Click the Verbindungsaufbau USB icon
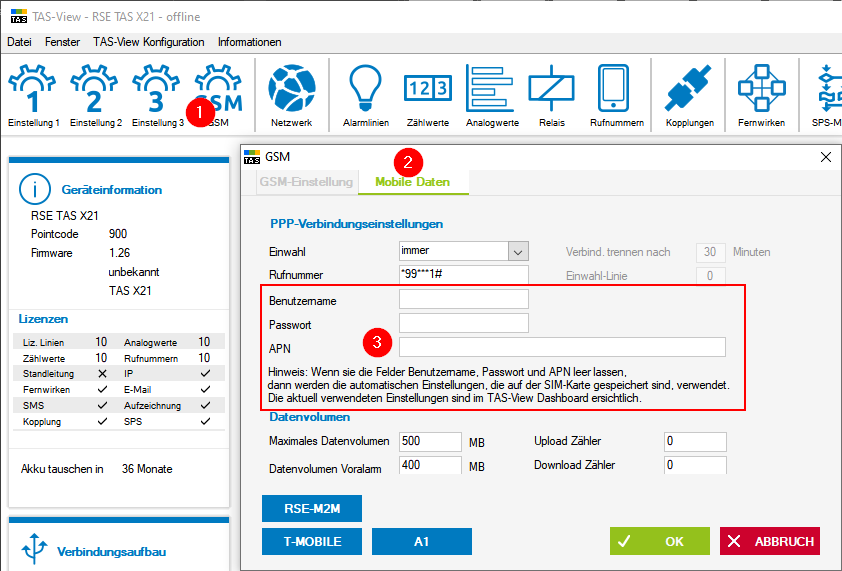842x571 pixels. tap(35, 549)
